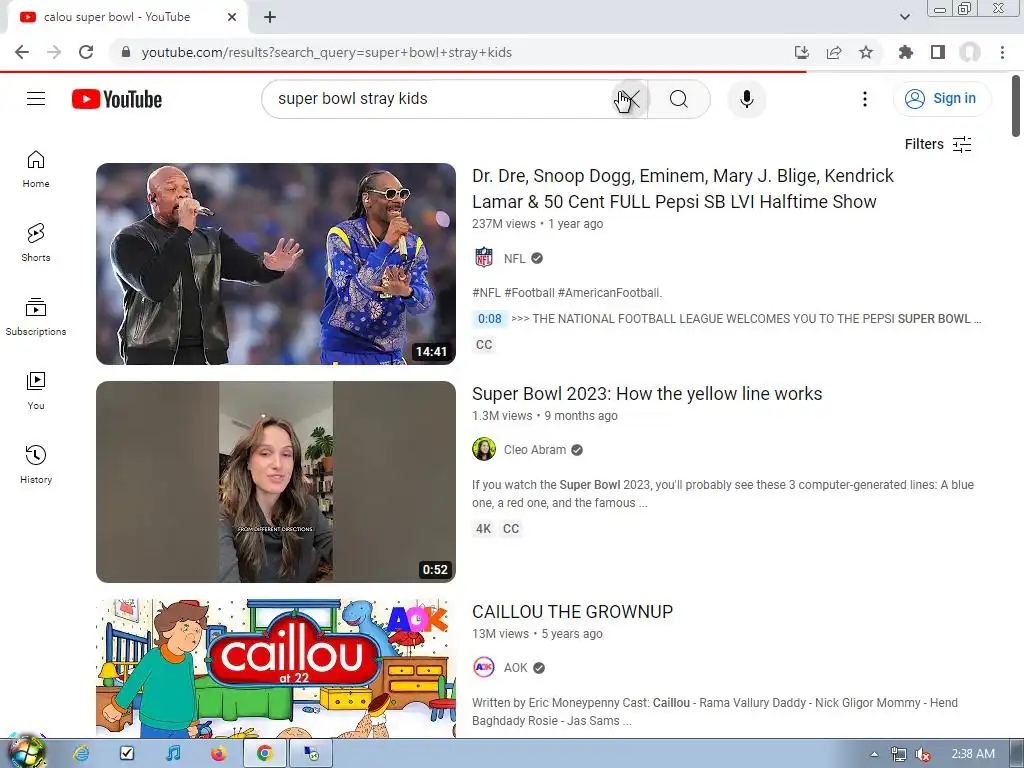Open the tab search dropdown arrow
Image resolution: width=1024 pixels, height=768 pixels.
pyautogui.click(x=904, y=17)
